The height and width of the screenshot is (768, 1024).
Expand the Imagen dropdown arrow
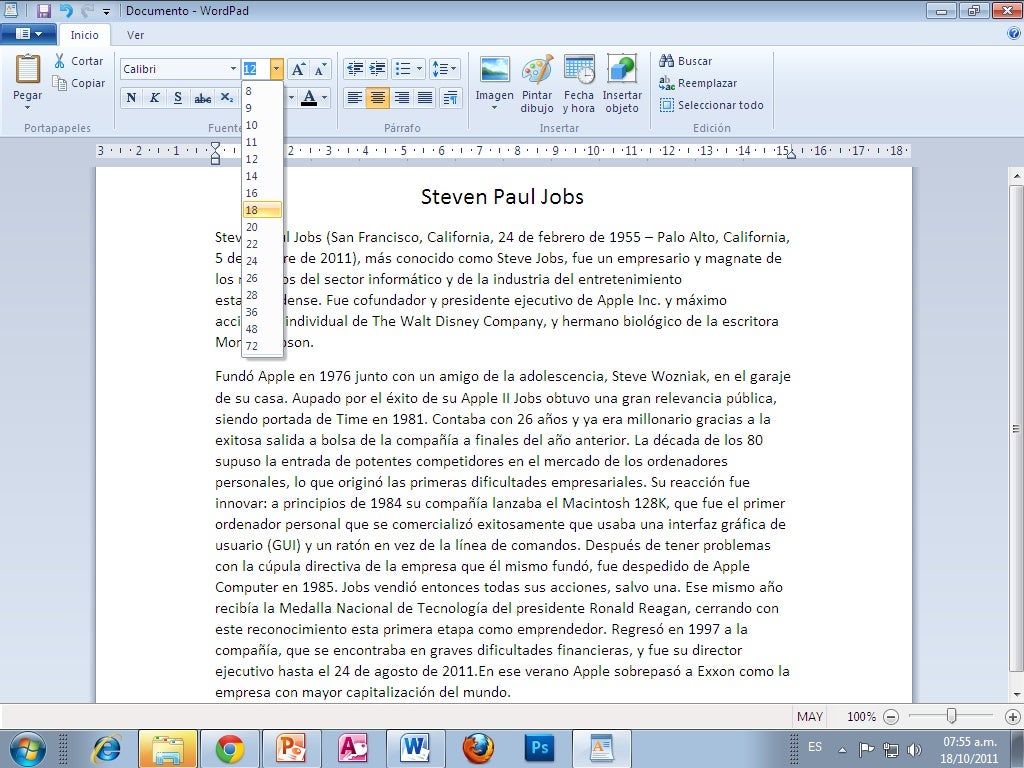(x=494, y=108)
